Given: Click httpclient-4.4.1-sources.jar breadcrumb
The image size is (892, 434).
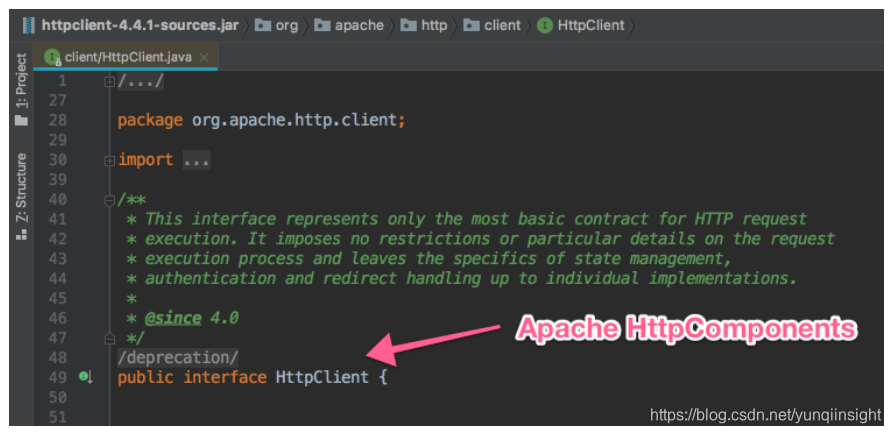Looking at the screenshot, I should tap(140, 25).
